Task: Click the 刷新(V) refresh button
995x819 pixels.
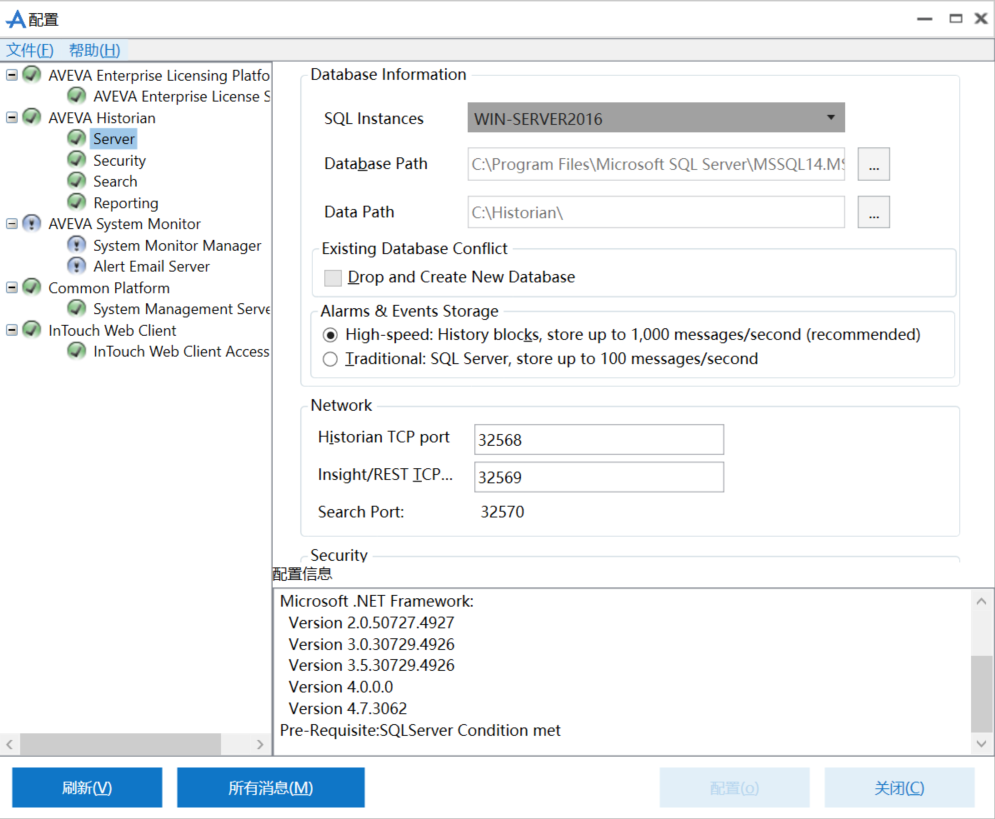Action: point(87,788)
